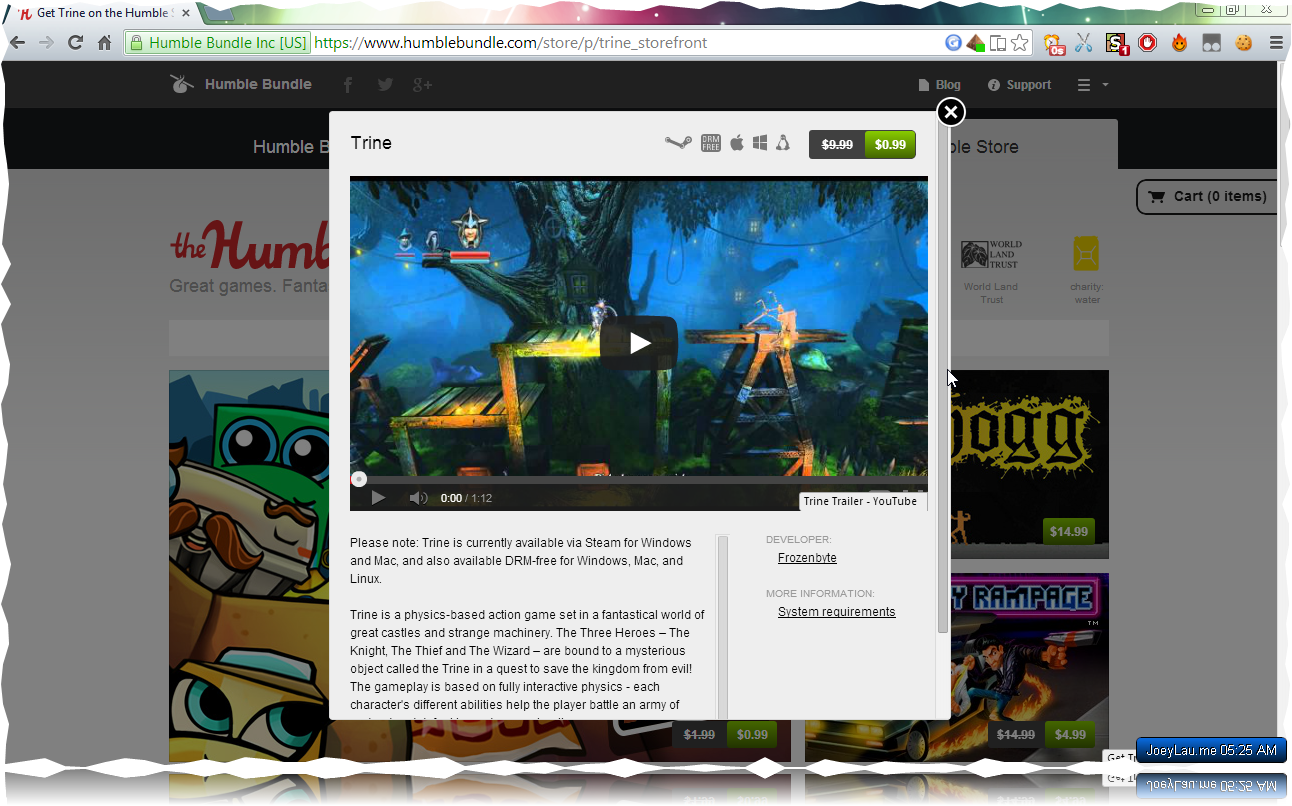Click the Windows platform icon

tap(760, 143)
